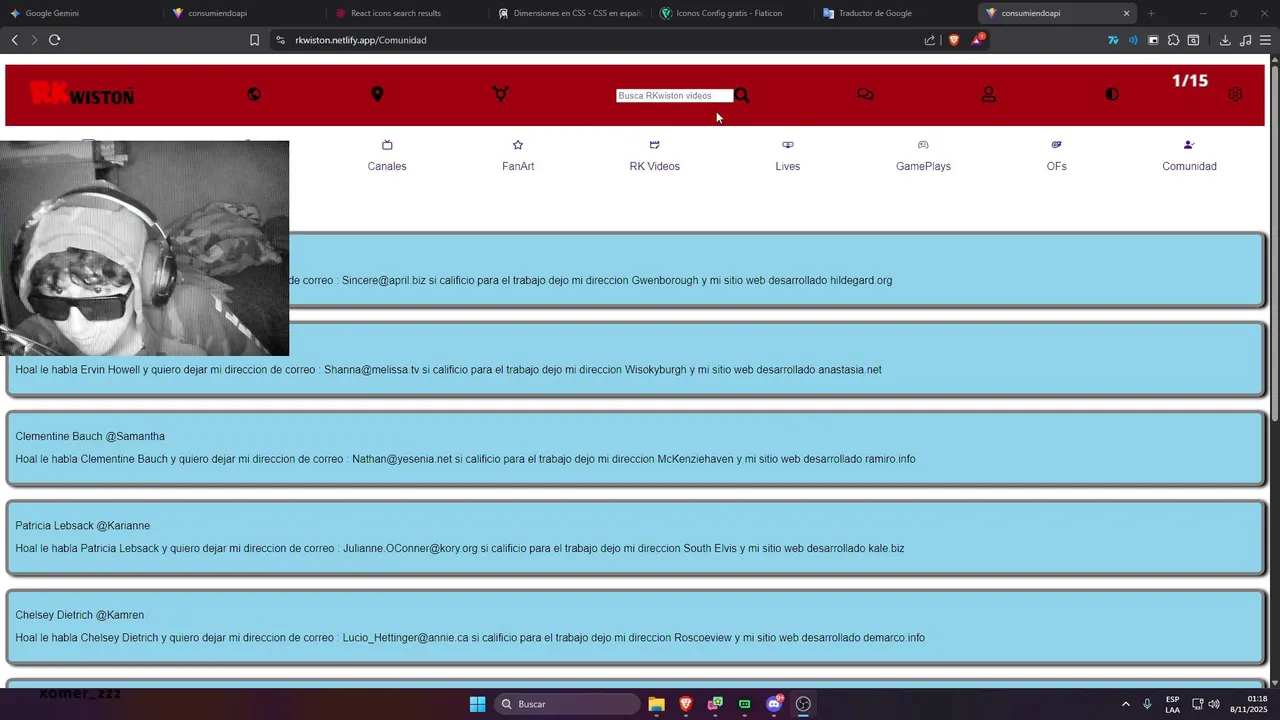The height and width of the screenshot is (720, 1280).
Task: Open the settings gear in the red header
Action: click(x=1235, y=94)
